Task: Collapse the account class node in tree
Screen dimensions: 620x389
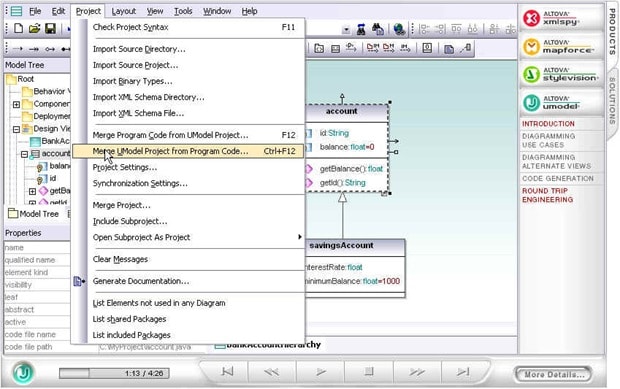Action: pyautogui.click(x=25, y=154)
